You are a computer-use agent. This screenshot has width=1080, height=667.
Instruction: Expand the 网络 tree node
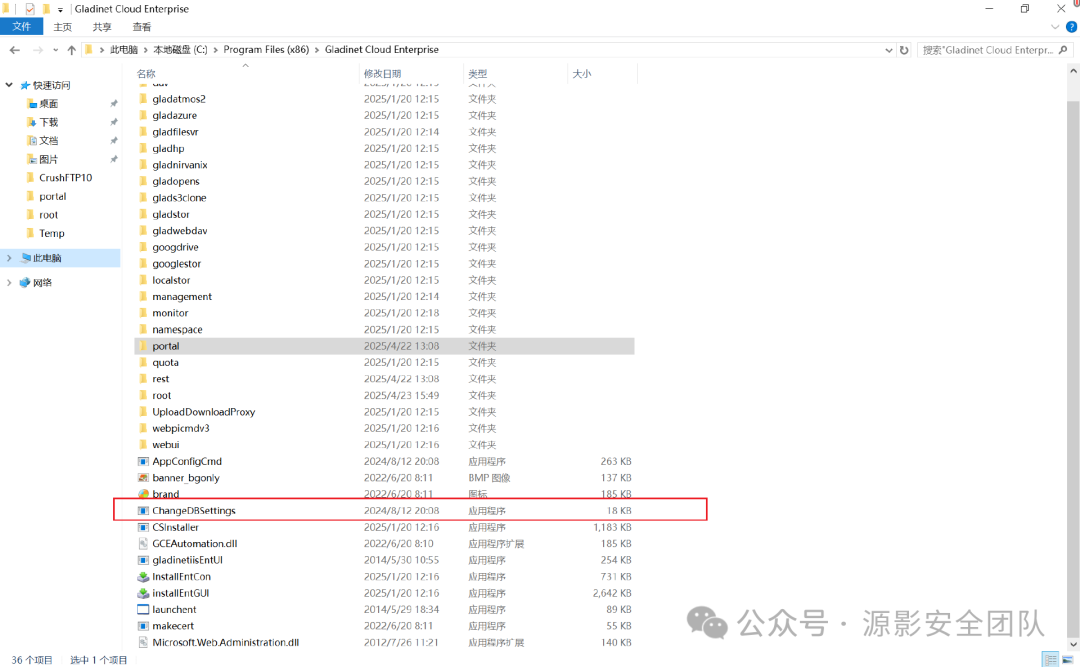coord(9,283)
